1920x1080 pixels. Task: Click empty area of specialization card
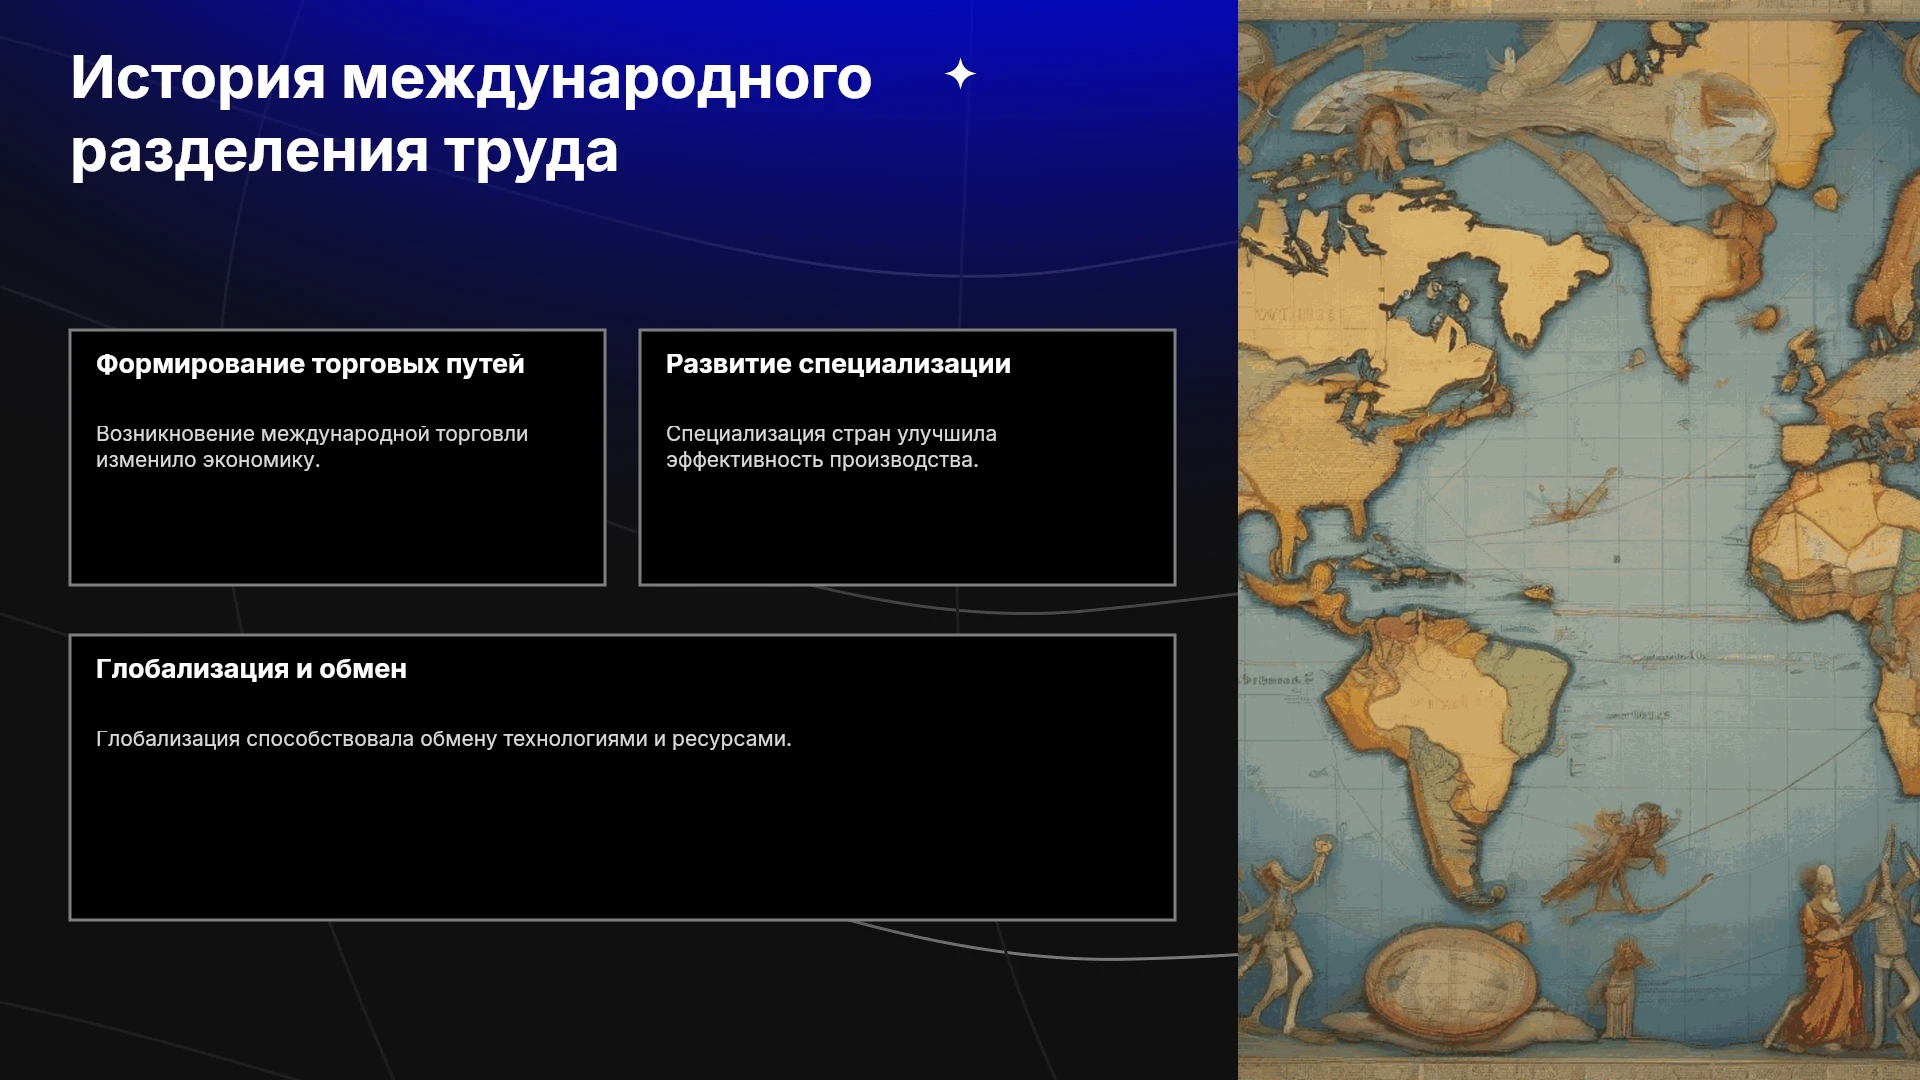point(907,528)
